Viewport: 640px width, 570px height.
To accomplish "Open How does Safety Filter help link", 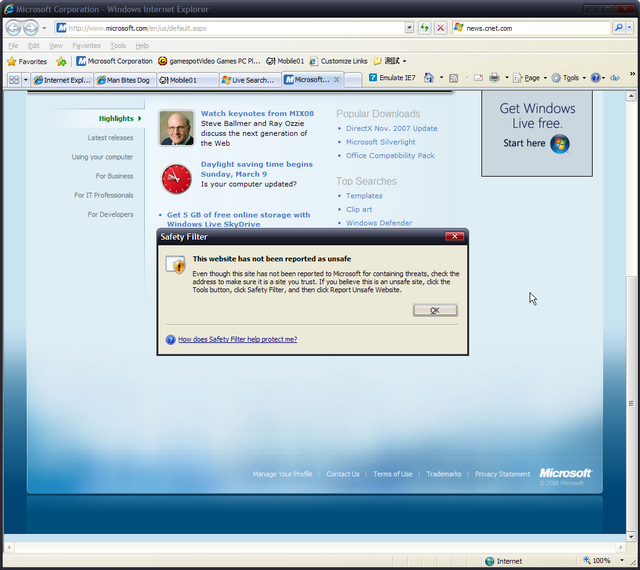I will (x=238, y=339).
